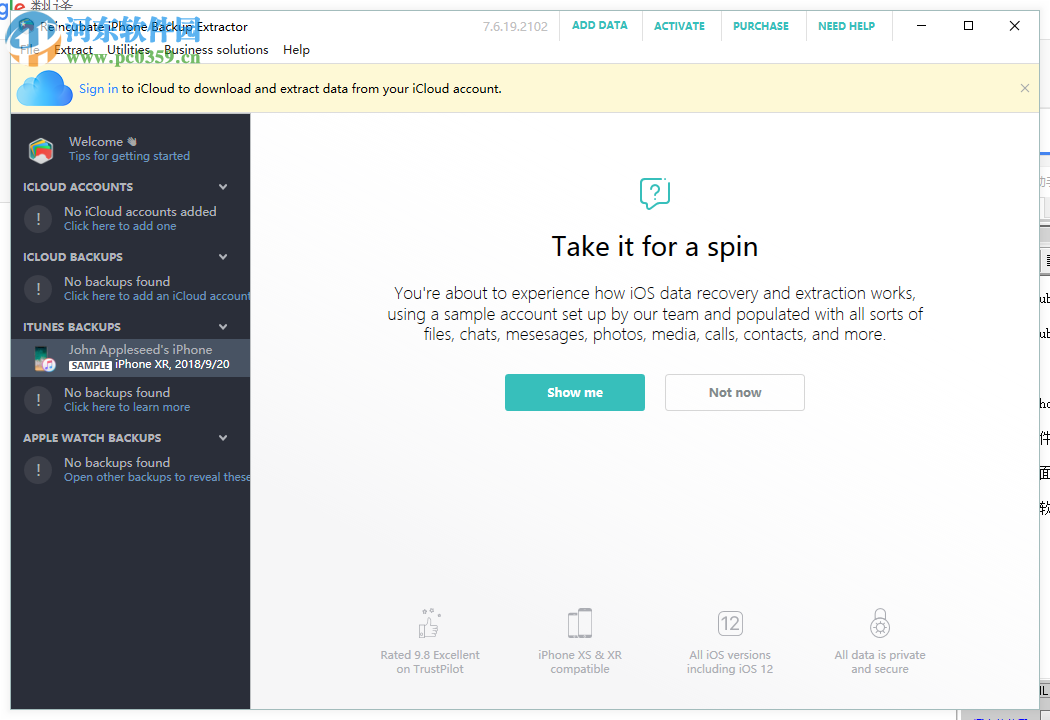Click the NEED HELP tab
1050x720 pixels.
(x=846, y=26)
